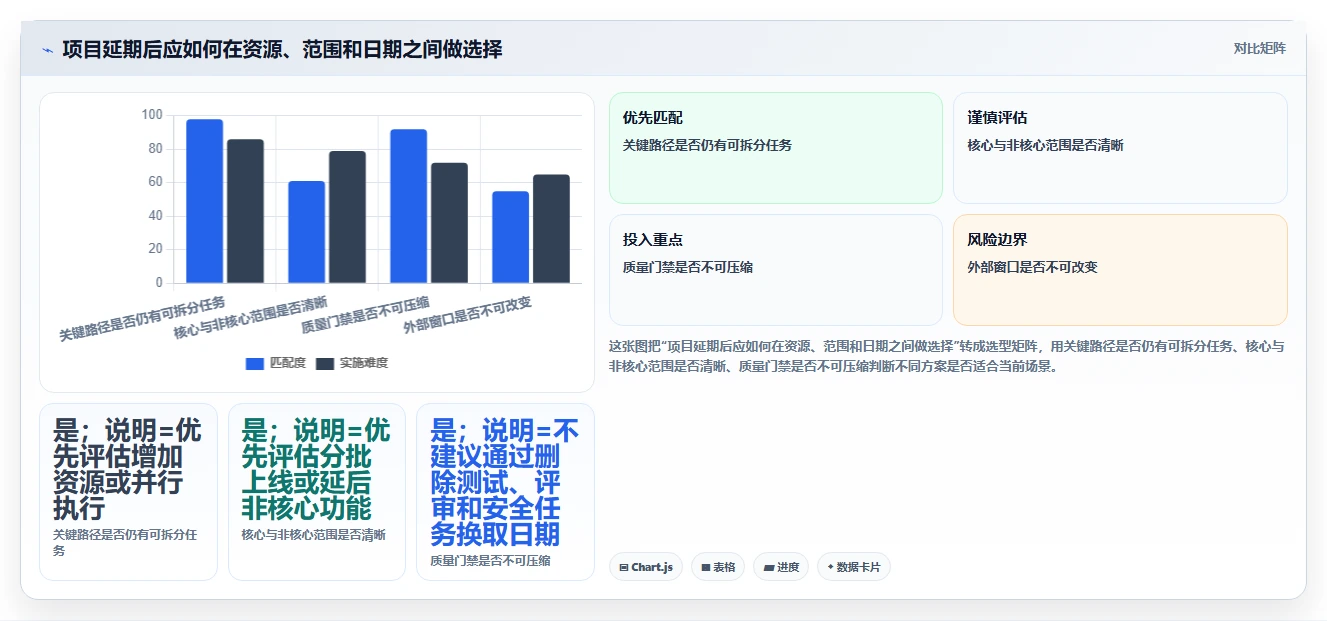Click the 对比矩阵 label in header
Image resolution: width=1327 pixels, height=621 pixels.
pos(1259,48)
